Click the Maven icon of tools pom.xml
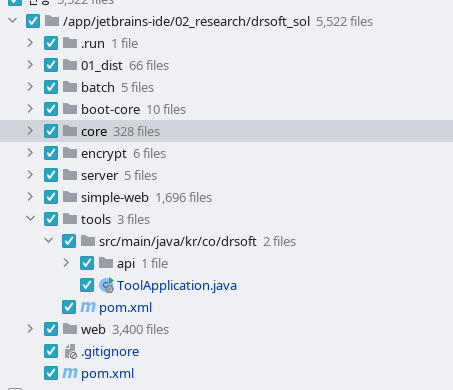453x390 pixels. pyautogui.click(x=88, y=307)
